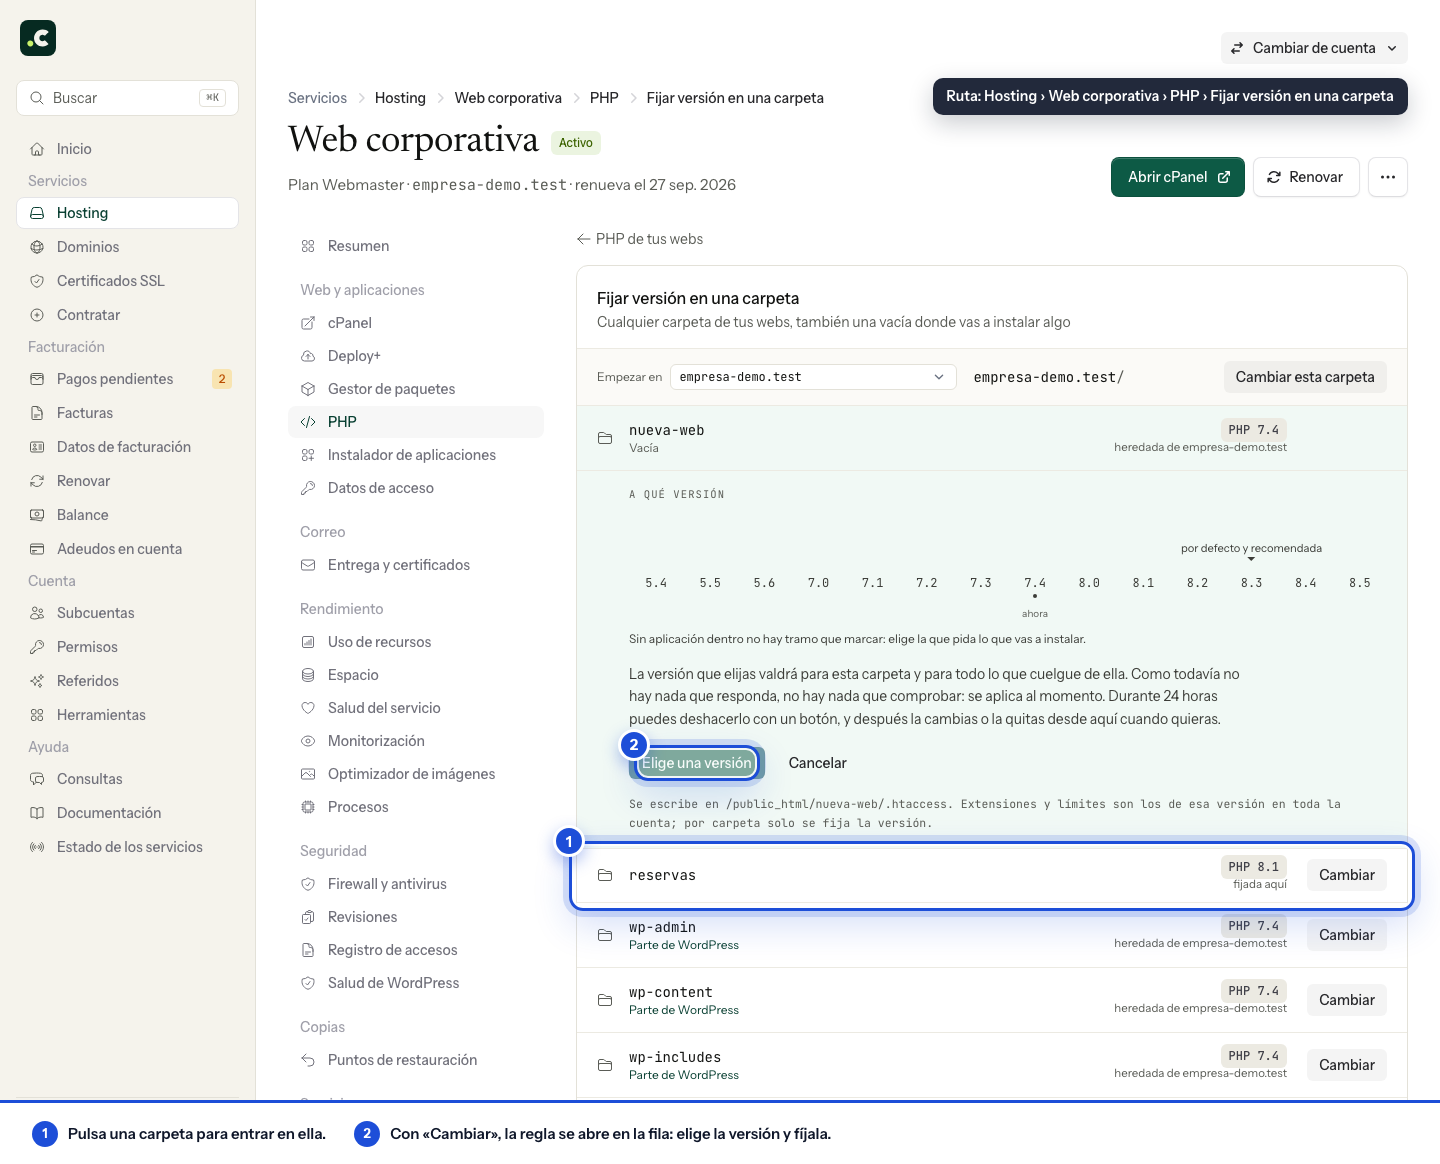
Task: Choose PHP version 7.2 in the version picker
Action: 927,583
